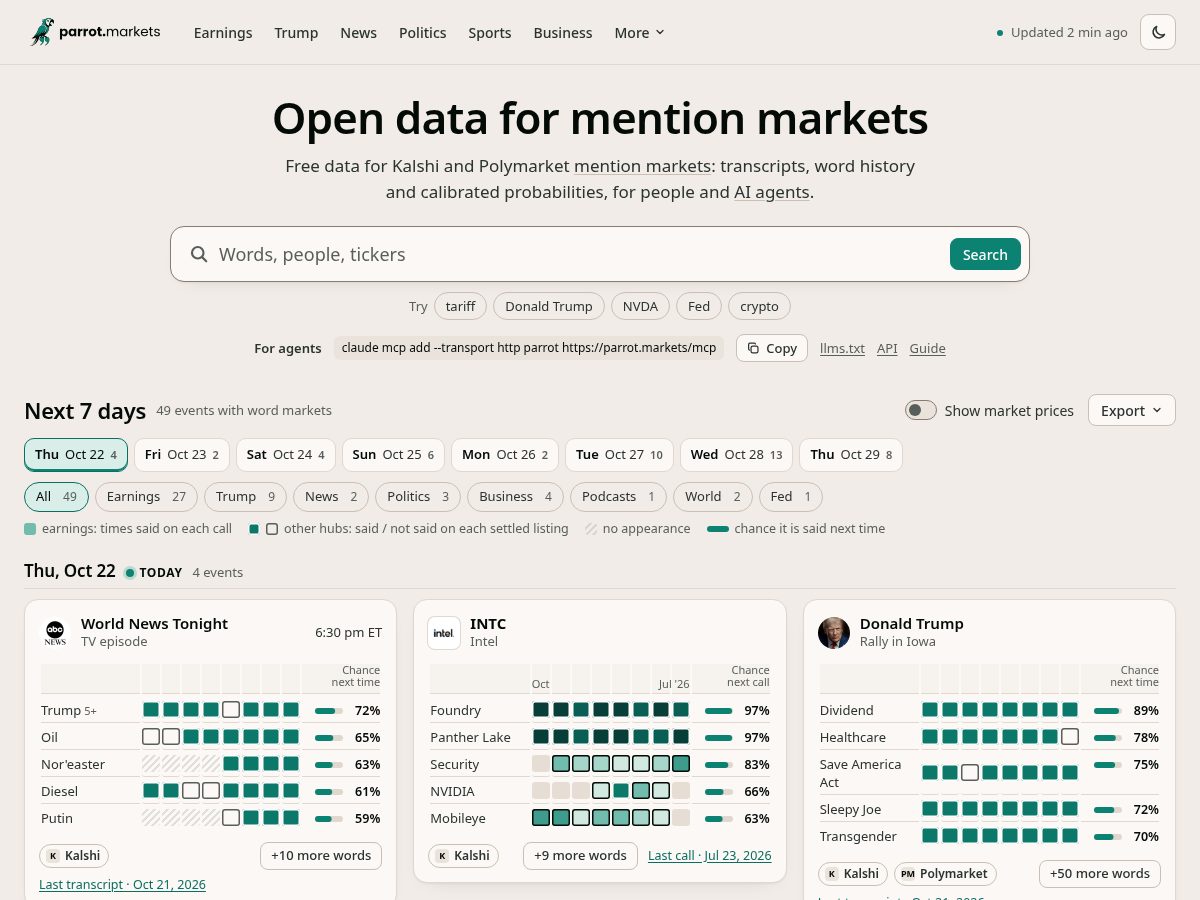Screen dimensions: 1200x900
Task: Open Last call Jul 23, 2026 link
Action: pos(710,855)
